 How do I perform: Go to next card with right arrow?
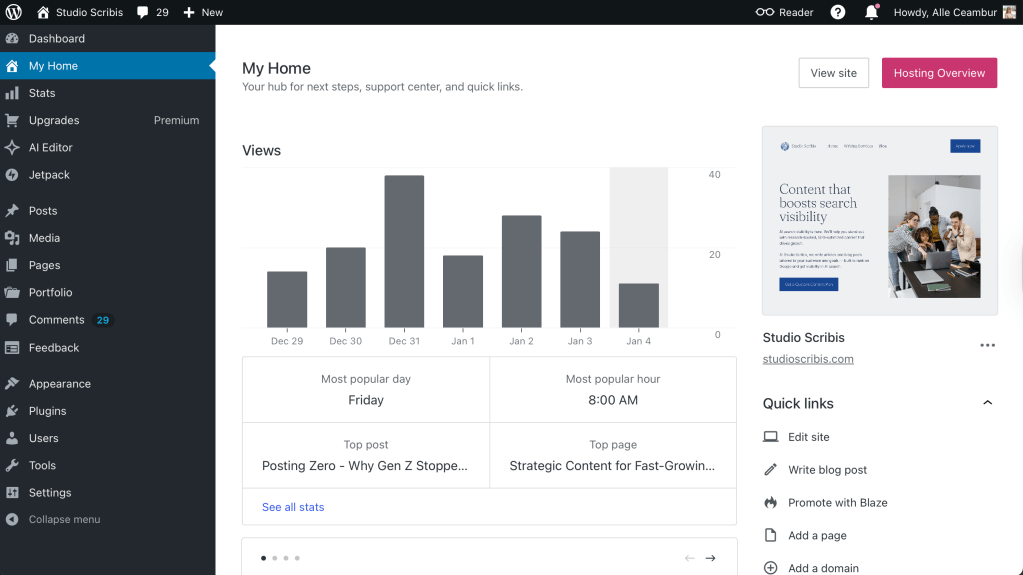click(x=710, y=558)
